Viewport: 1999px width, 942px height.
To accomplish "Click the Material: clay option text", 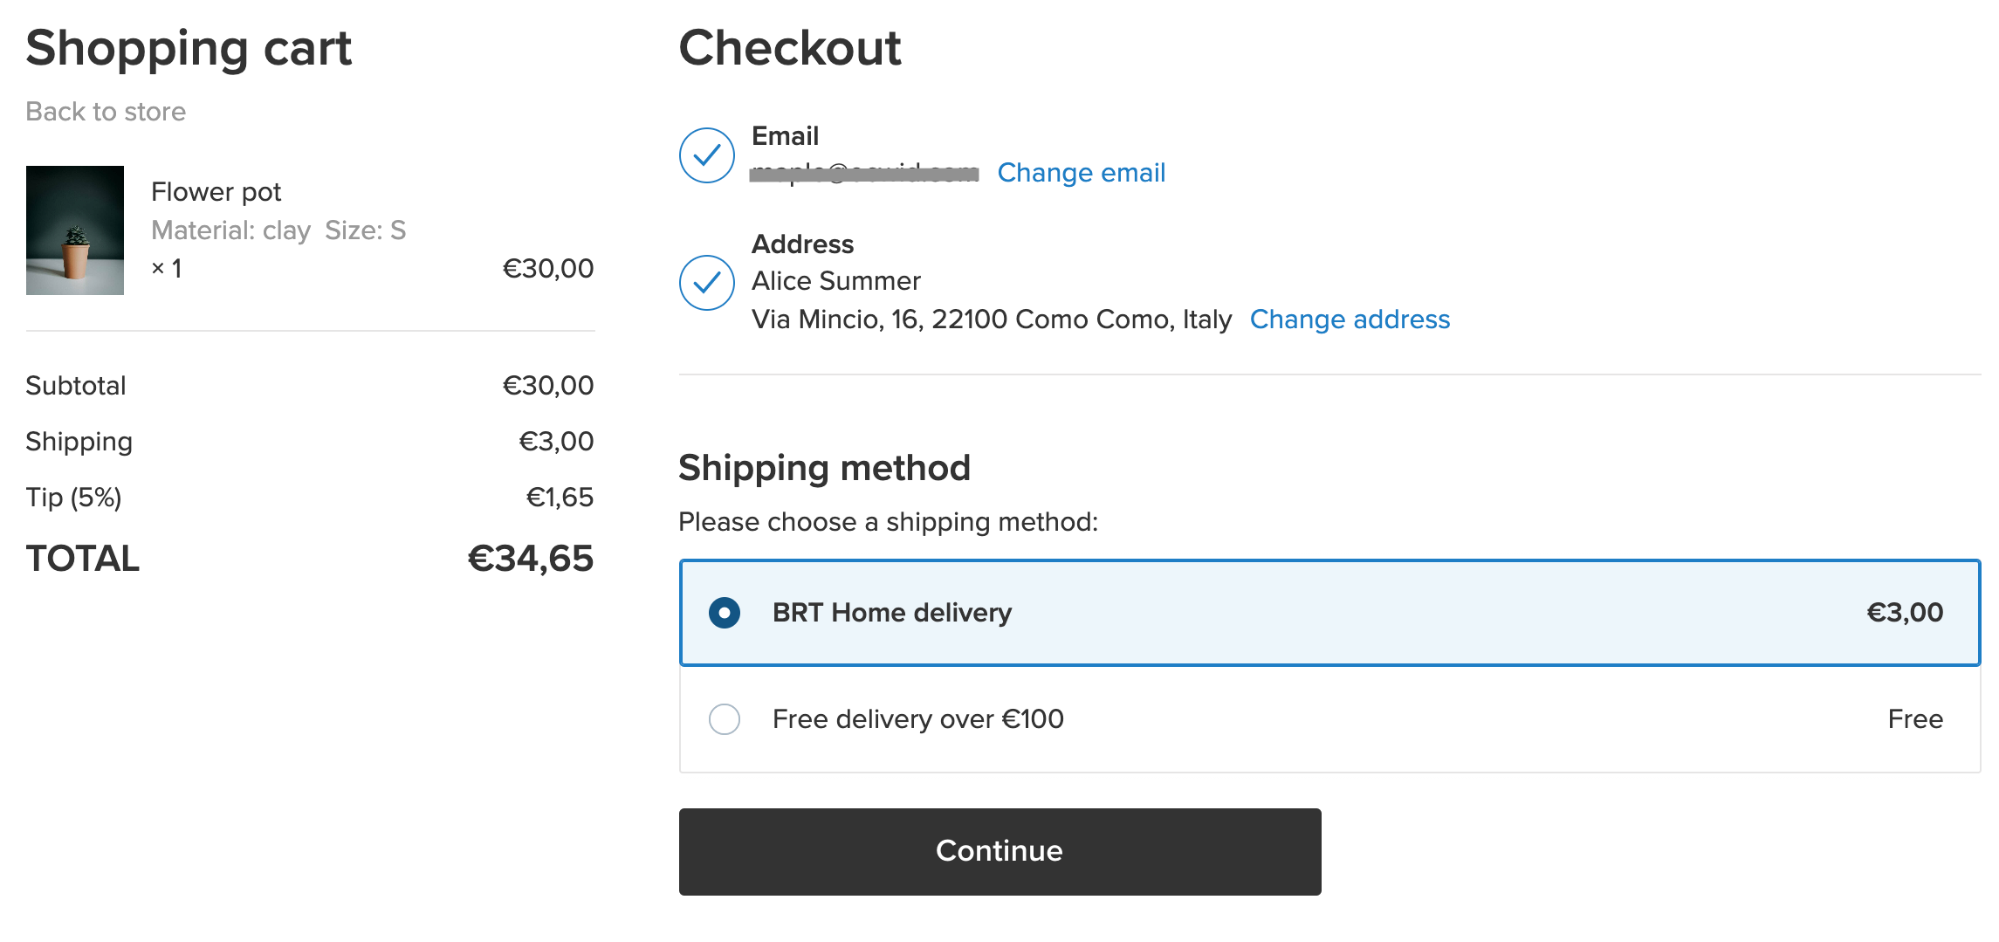I will click(231, 230).
